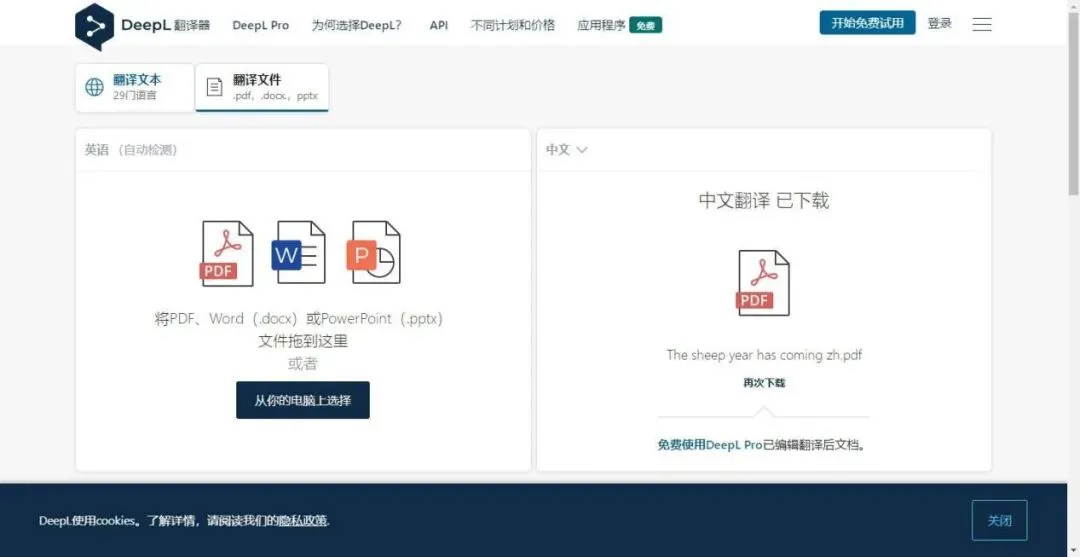Click the DeepL logo icon
Viewport: 1080px width, 557px height.
pos(94,26)
